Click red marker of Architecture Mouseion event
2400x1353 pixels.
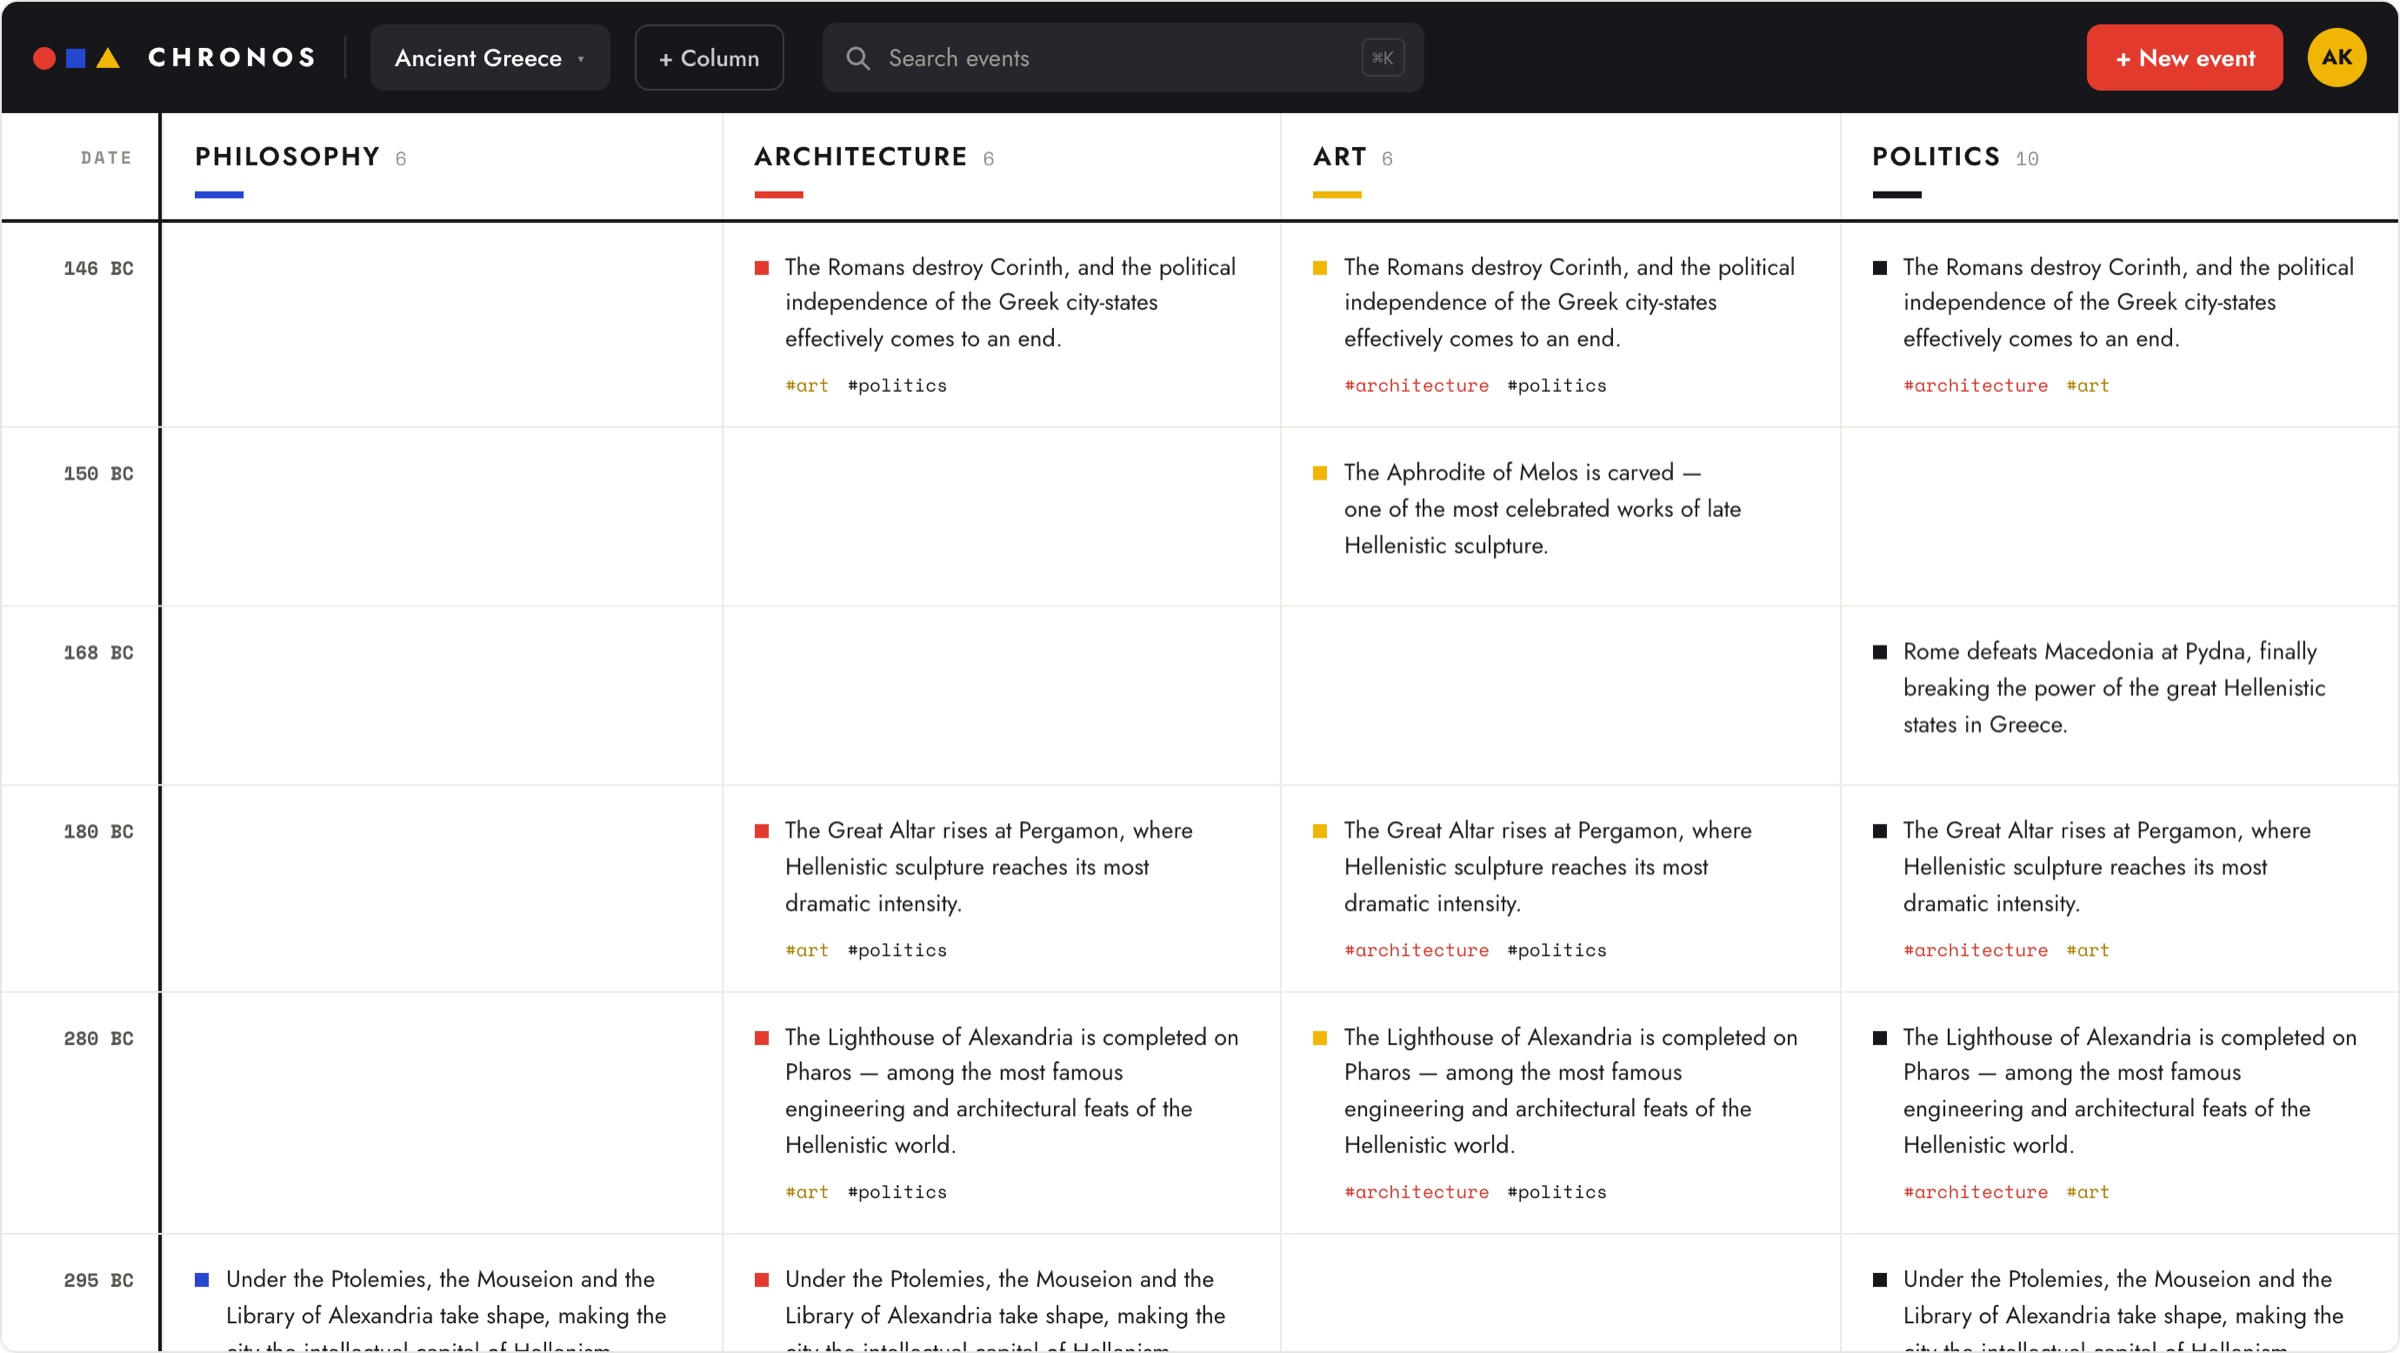pos(762,1280)
